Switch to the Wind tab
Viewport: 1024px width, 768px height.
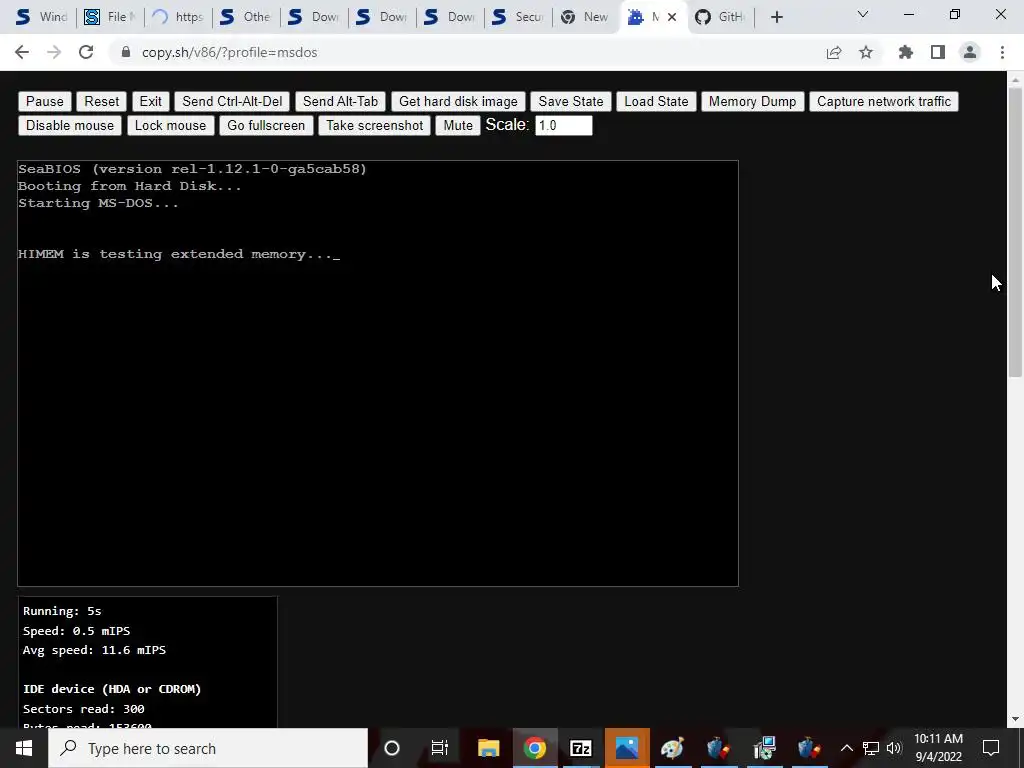42,17
